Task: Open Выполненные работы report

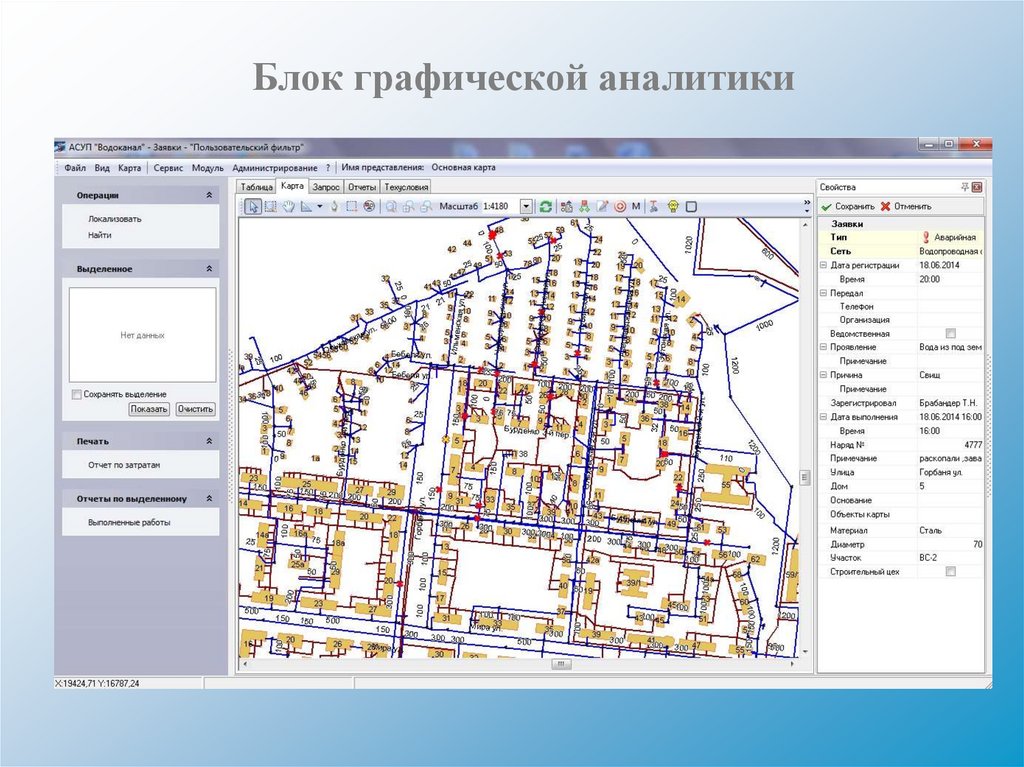Action: click(129, 523)
